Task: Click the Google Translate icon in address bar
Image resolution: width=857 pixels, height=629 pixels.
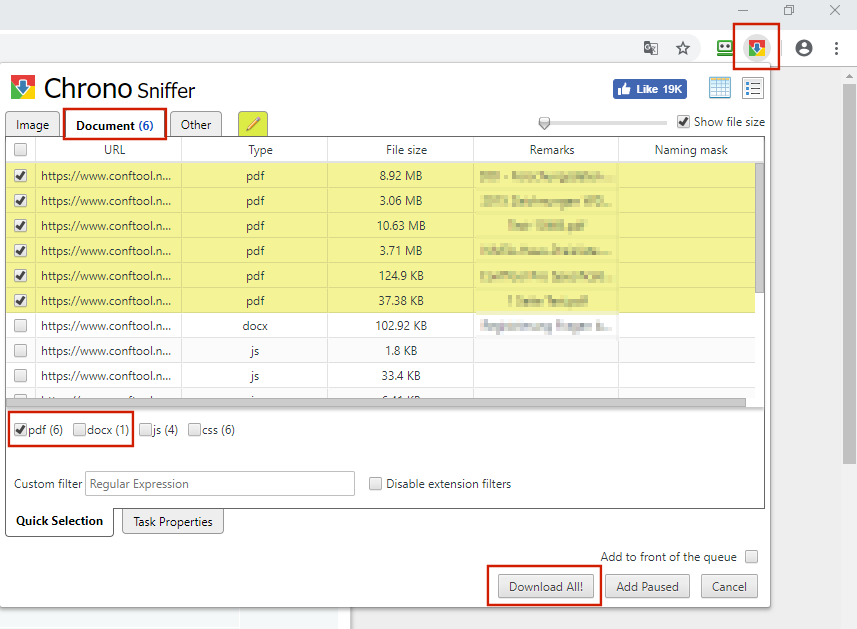Action: click(x=650, y=48)
